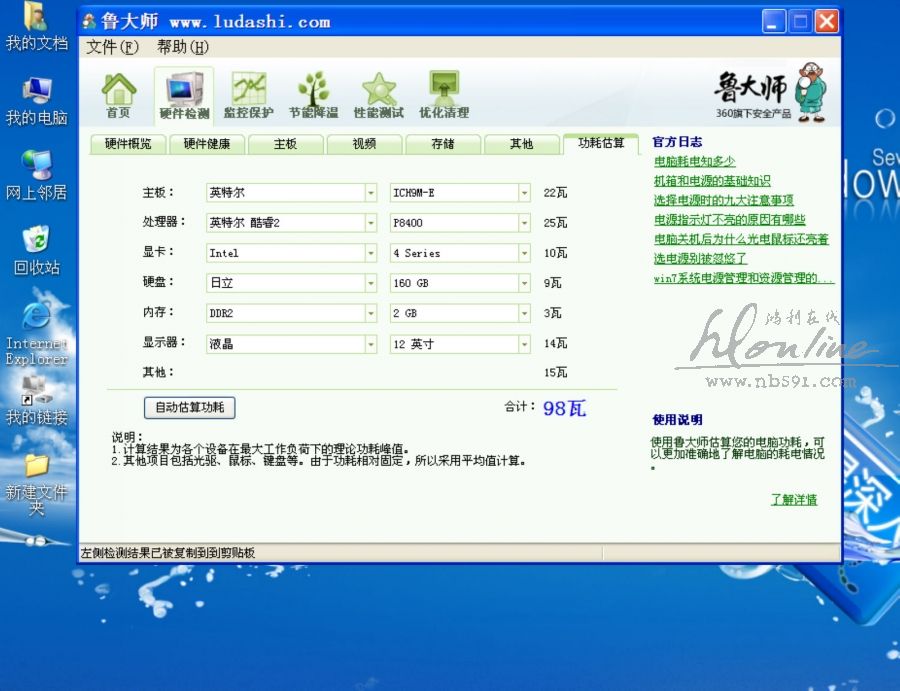This screenshot has height=691, width=900.
Task: Open the 性能测试 performance test icon
Action: tap(379, 96)
